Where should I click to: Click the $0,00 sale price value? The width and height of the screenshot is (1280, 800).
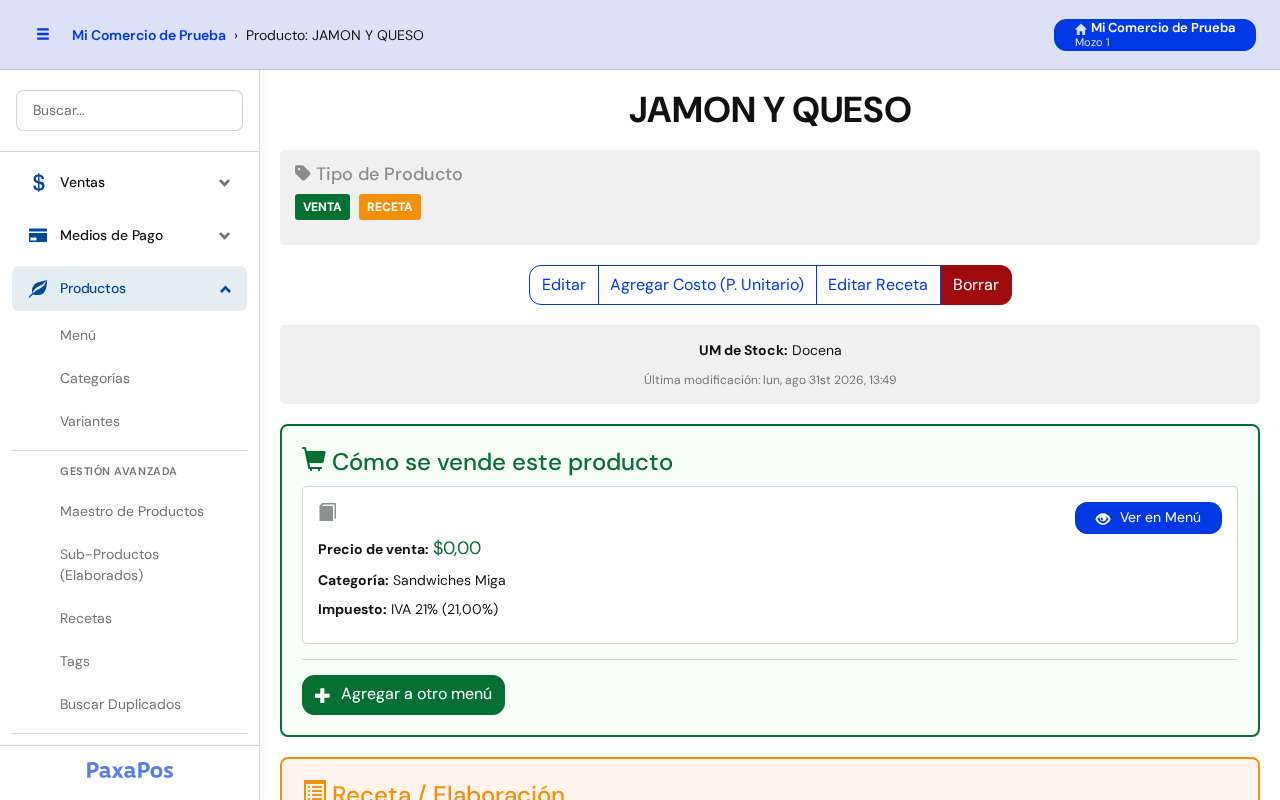[x=457, y=548]
